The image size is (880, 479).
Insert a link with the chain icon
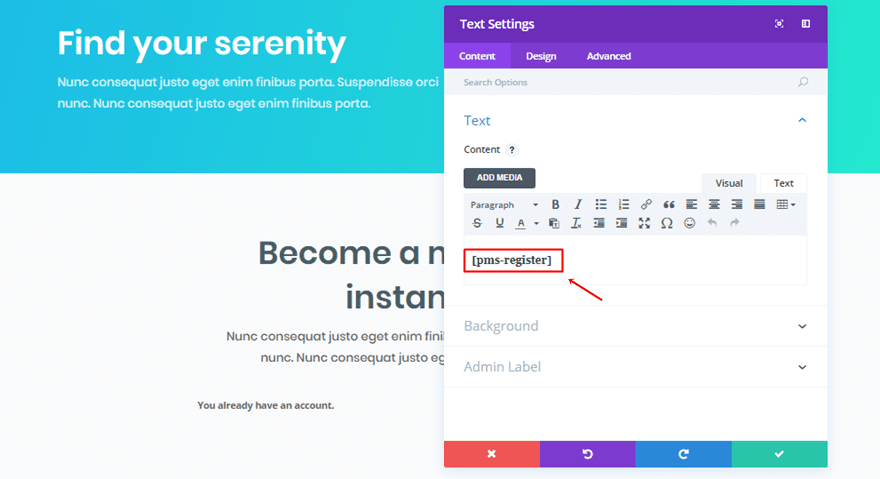coord(646,204)
